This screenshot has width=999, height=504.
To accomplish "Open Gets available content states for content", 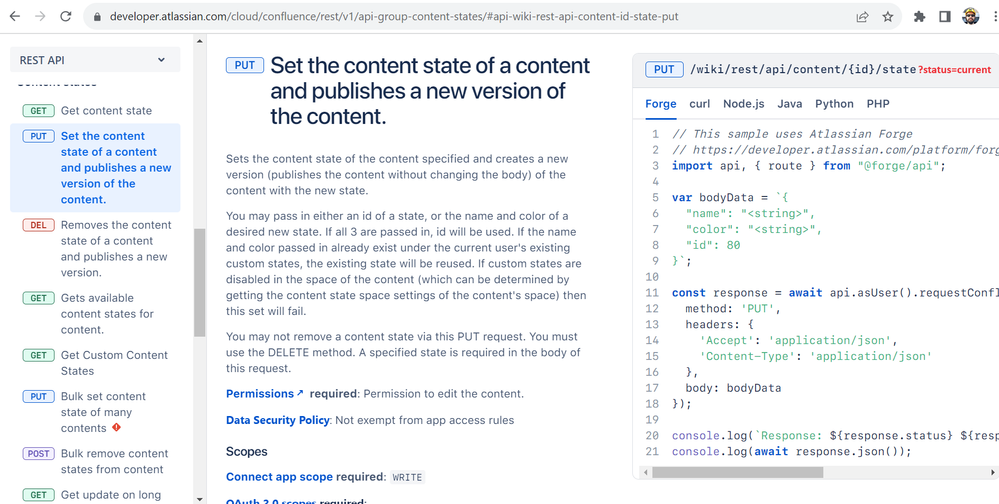I will (108, 313).
